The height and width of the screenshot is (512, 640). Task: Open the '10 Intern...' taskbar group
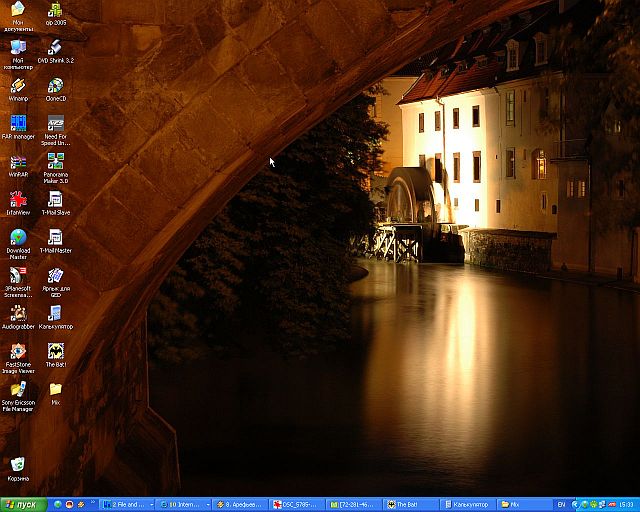183,505
